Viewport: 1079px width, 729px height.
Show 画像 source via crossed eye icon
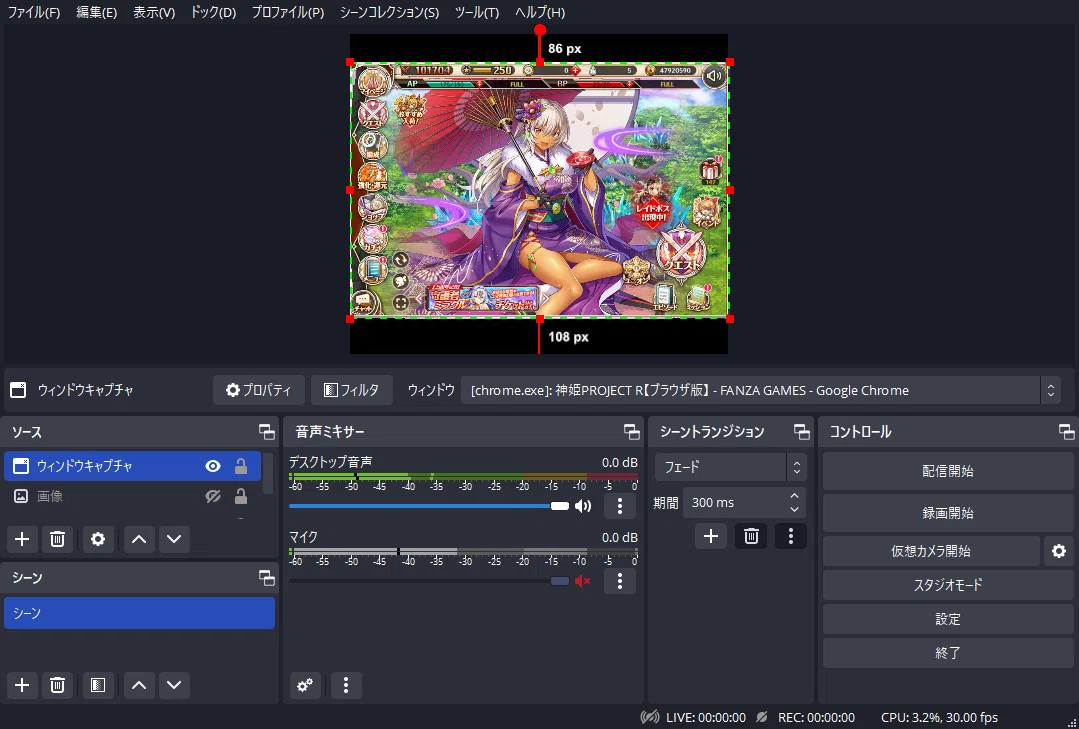(x=213, y=496)
